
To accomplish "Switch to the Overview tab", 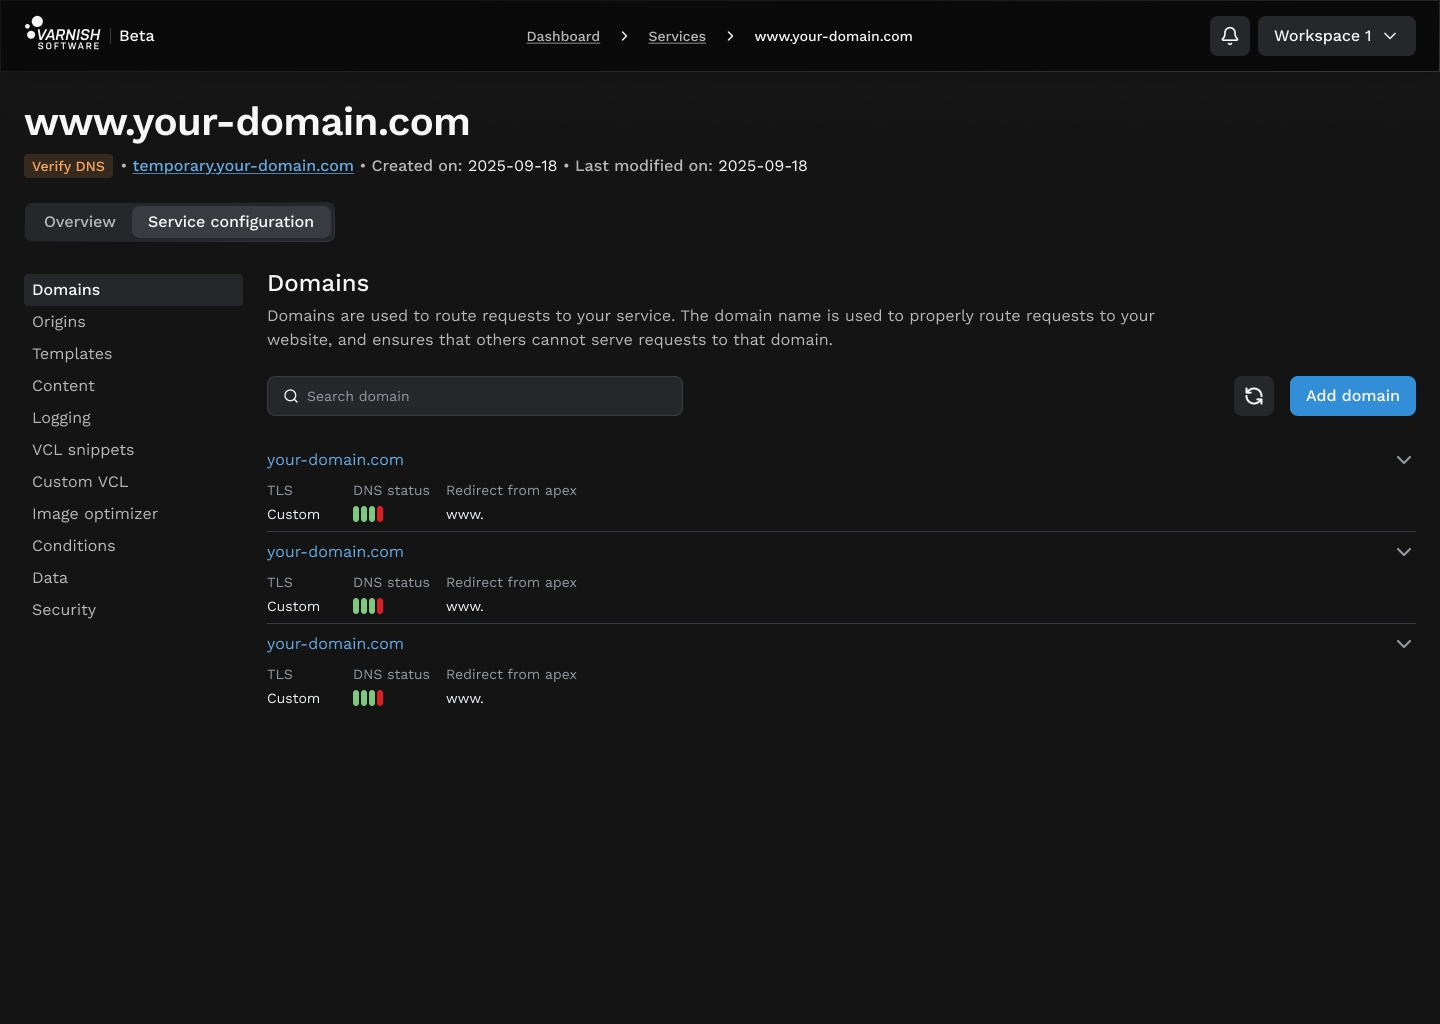I will coord(80,222).
